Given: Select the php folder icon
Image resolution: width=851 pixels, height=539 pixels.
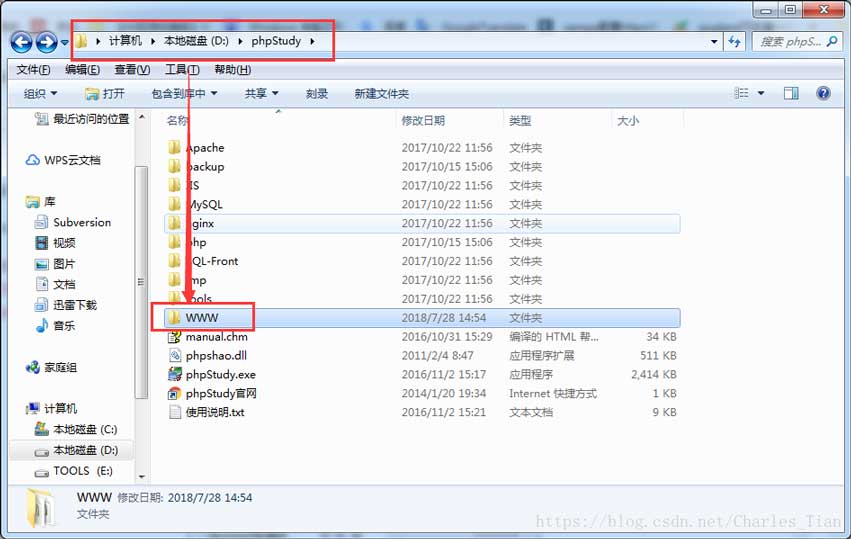Looking at the screenshot, I should coord(174,242).
